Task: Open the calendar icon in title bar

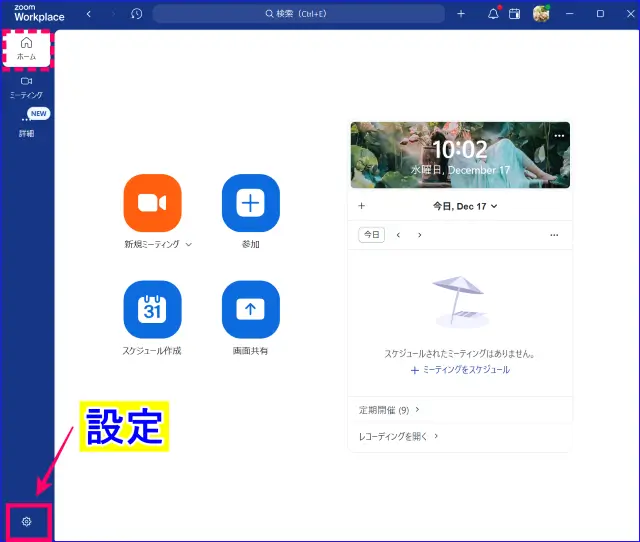Action: tap(514, 14)
